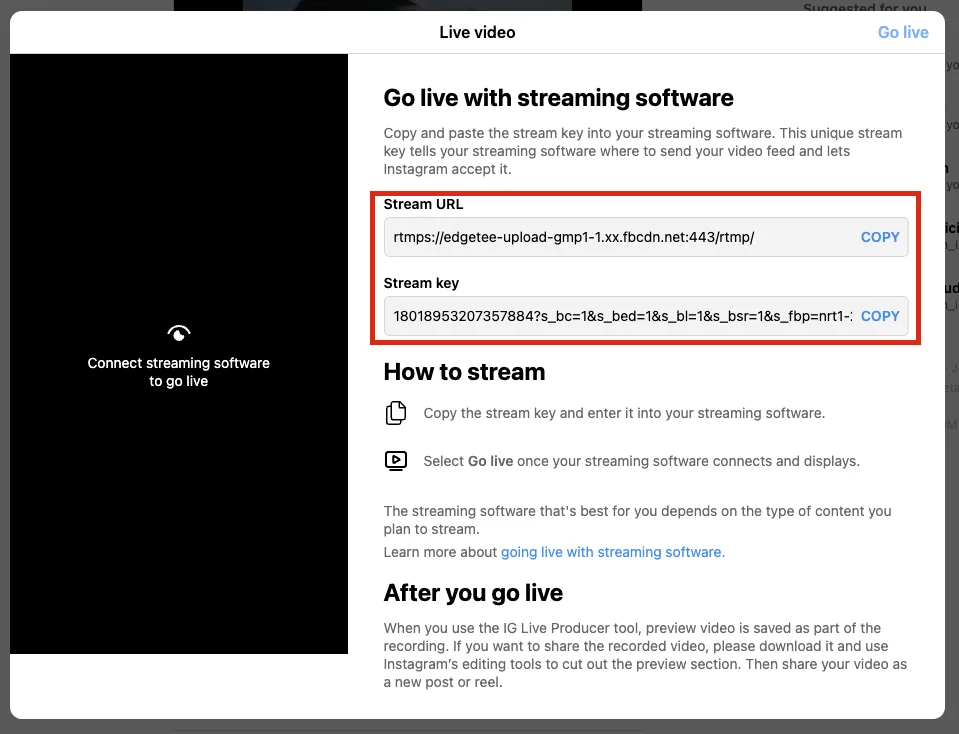
Task: Click the 'Select Go live once your streaming software connects' text
Action: click(x=642, y=461)
